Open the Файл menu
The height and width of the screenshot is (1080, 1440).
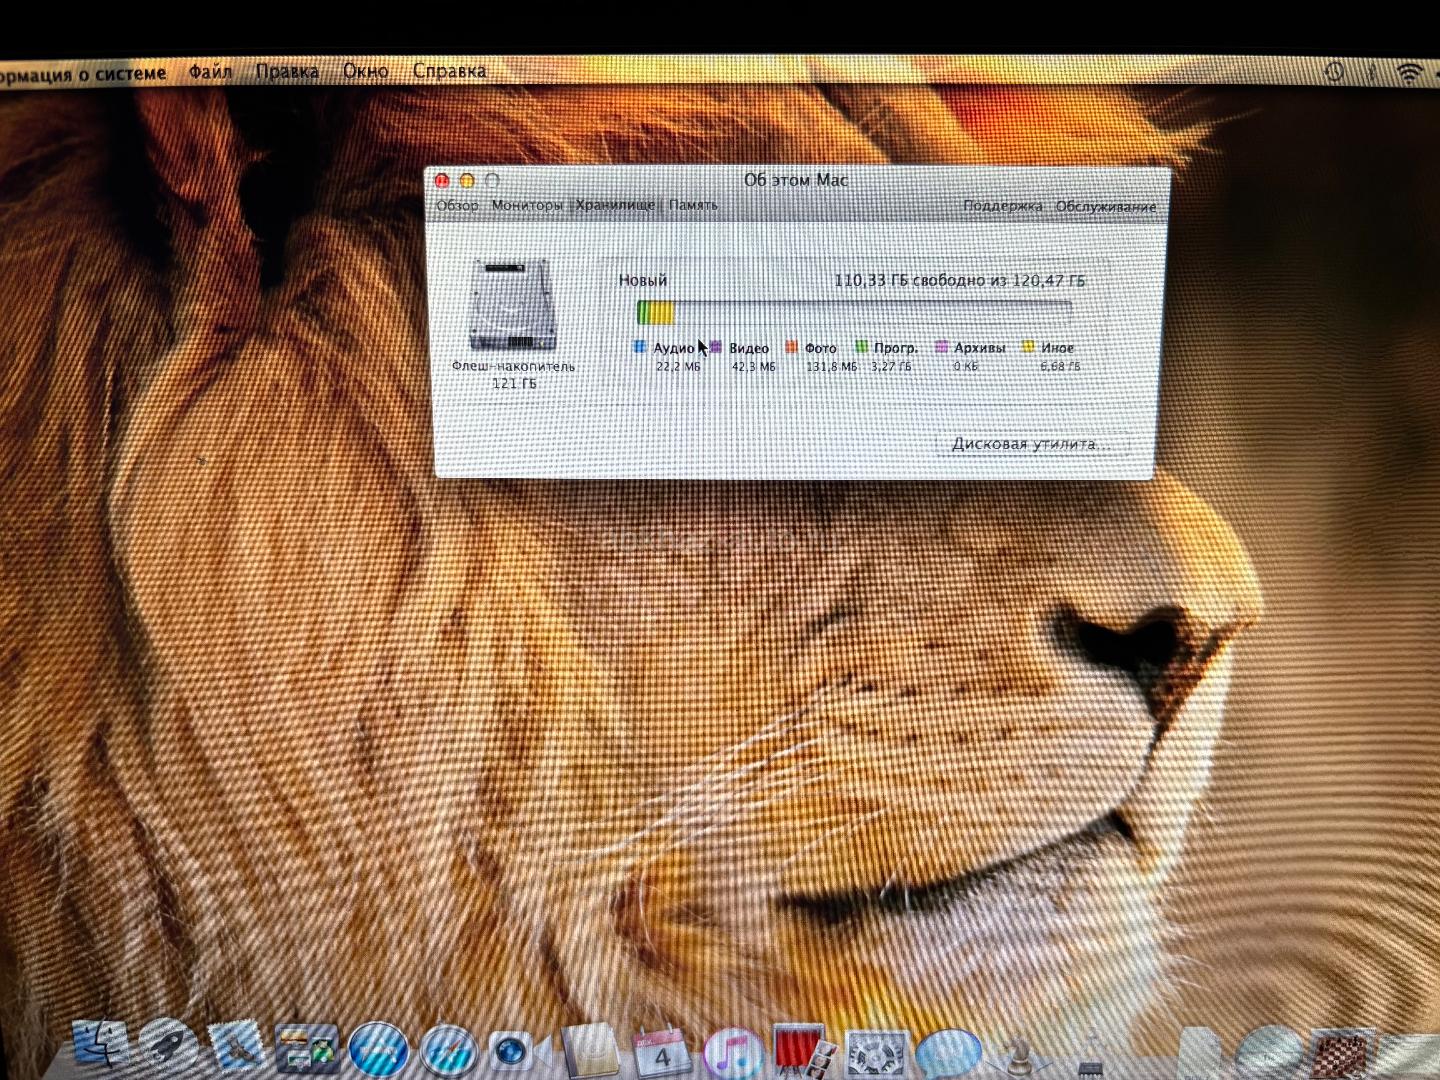tap(210, 72)
